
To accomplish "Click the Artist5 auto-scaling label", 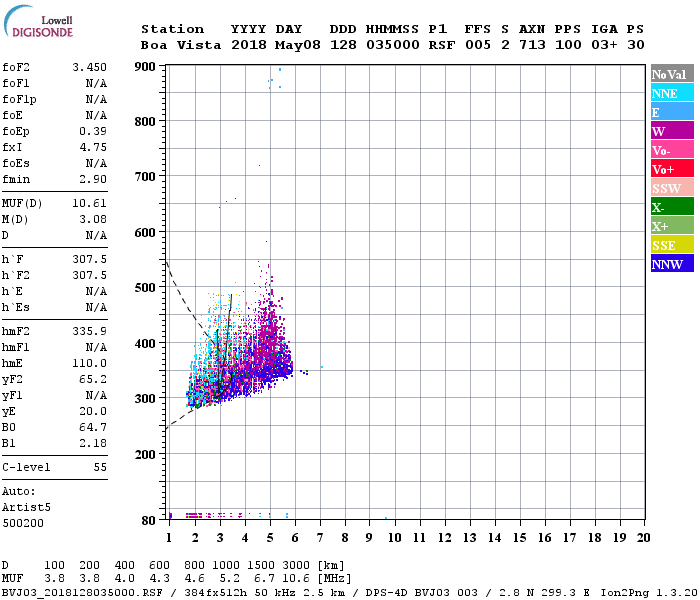I will (26, 508).
